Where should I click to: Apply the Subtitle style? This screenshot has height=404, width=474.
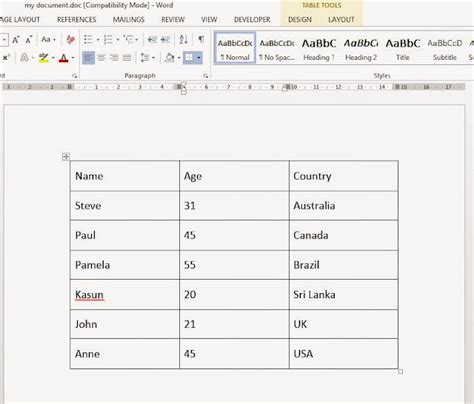point(445,48)
